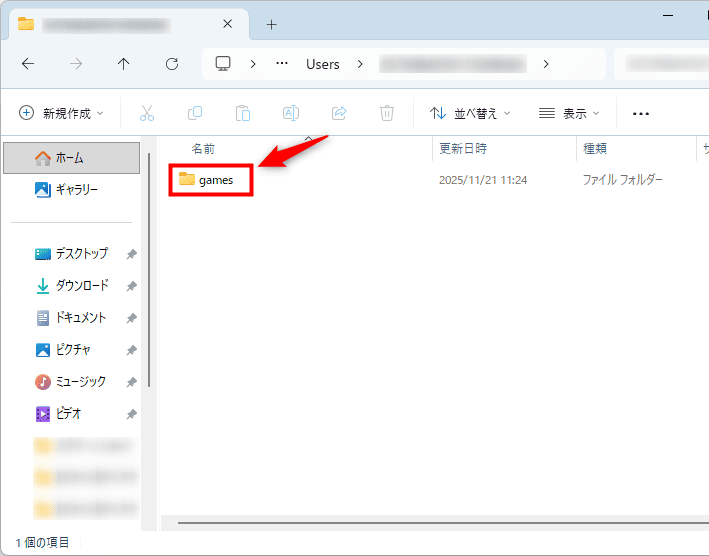709x556 pixels.
Task: Expand chevron after Users breadcrumb
Action: pos(360,64)
